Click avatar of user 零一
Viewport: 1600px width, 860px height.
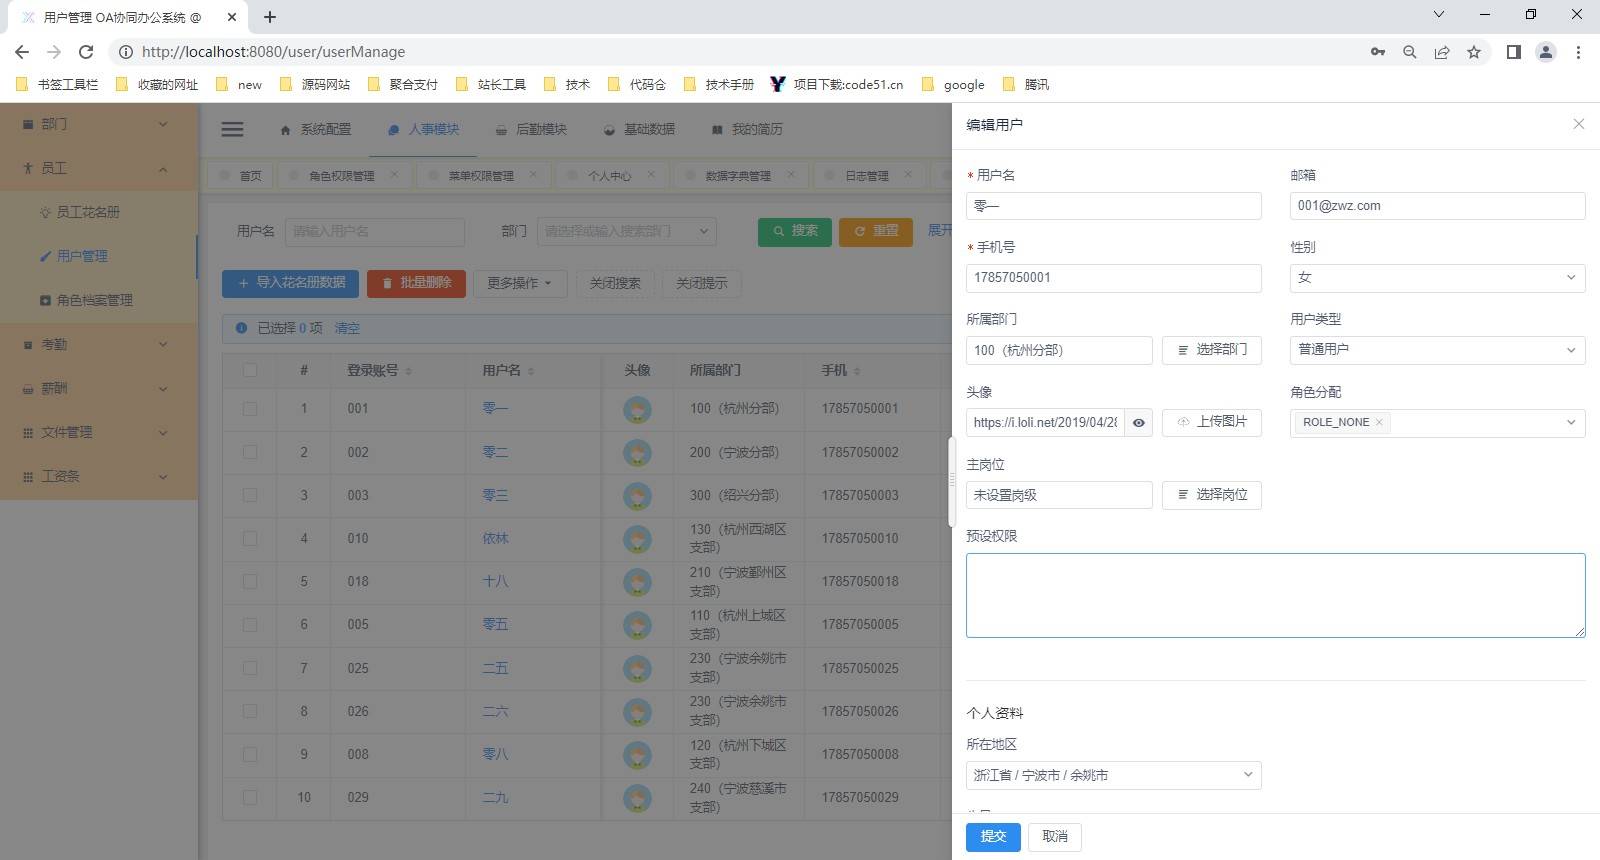637,409
